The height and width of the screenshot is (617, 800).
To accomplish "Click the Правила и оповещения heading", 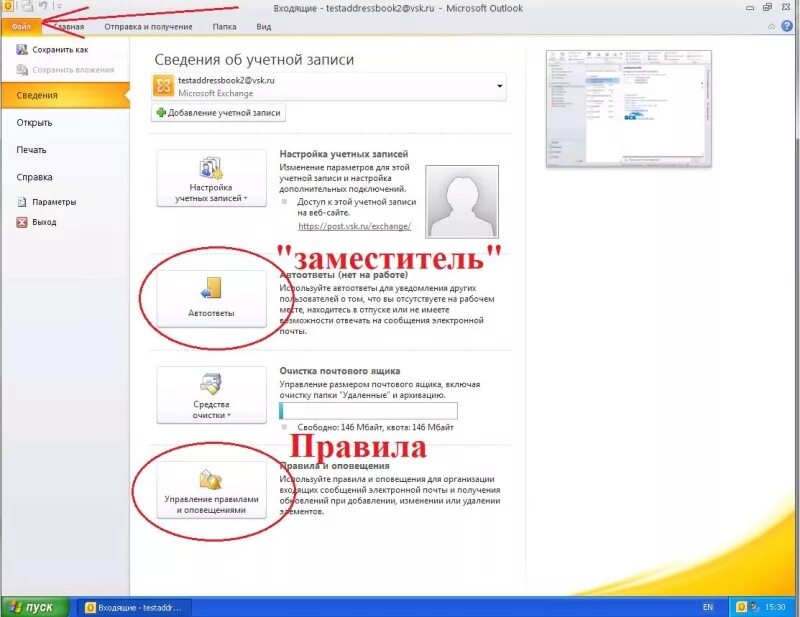I will [x=335, y=466].
